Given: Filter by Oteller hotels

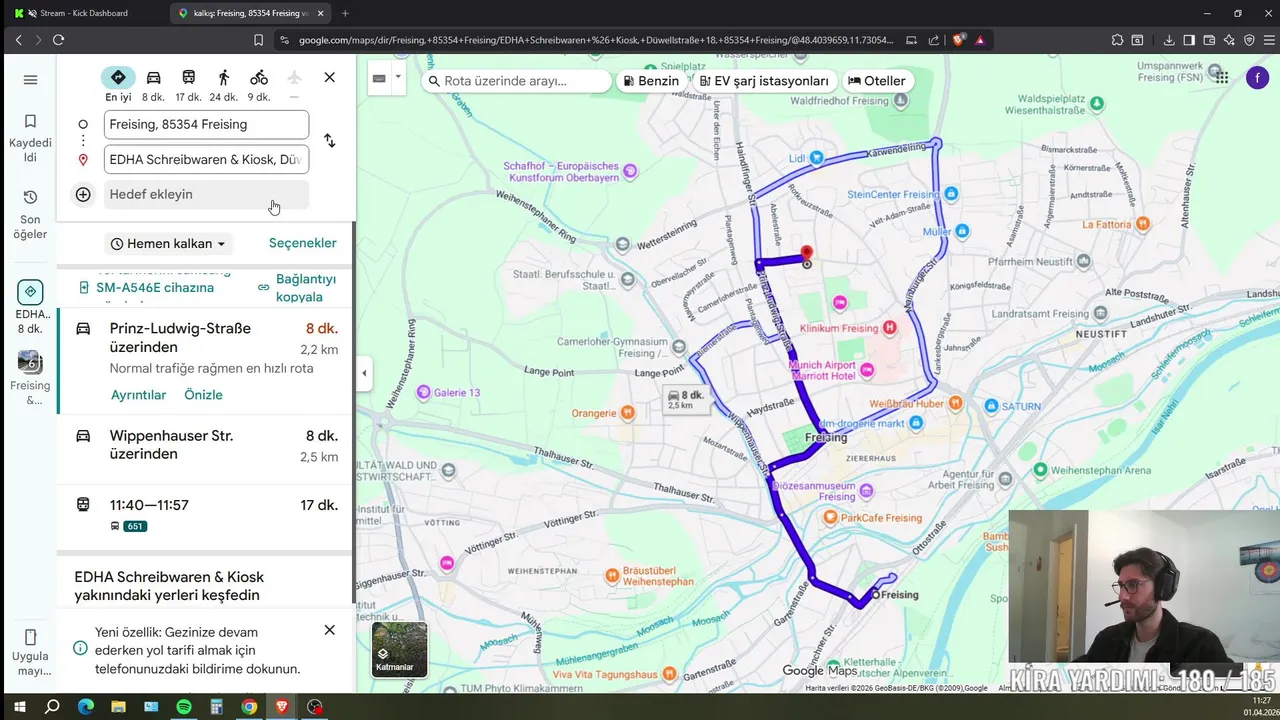Looking at the screenshot, I should click(877, 81).
